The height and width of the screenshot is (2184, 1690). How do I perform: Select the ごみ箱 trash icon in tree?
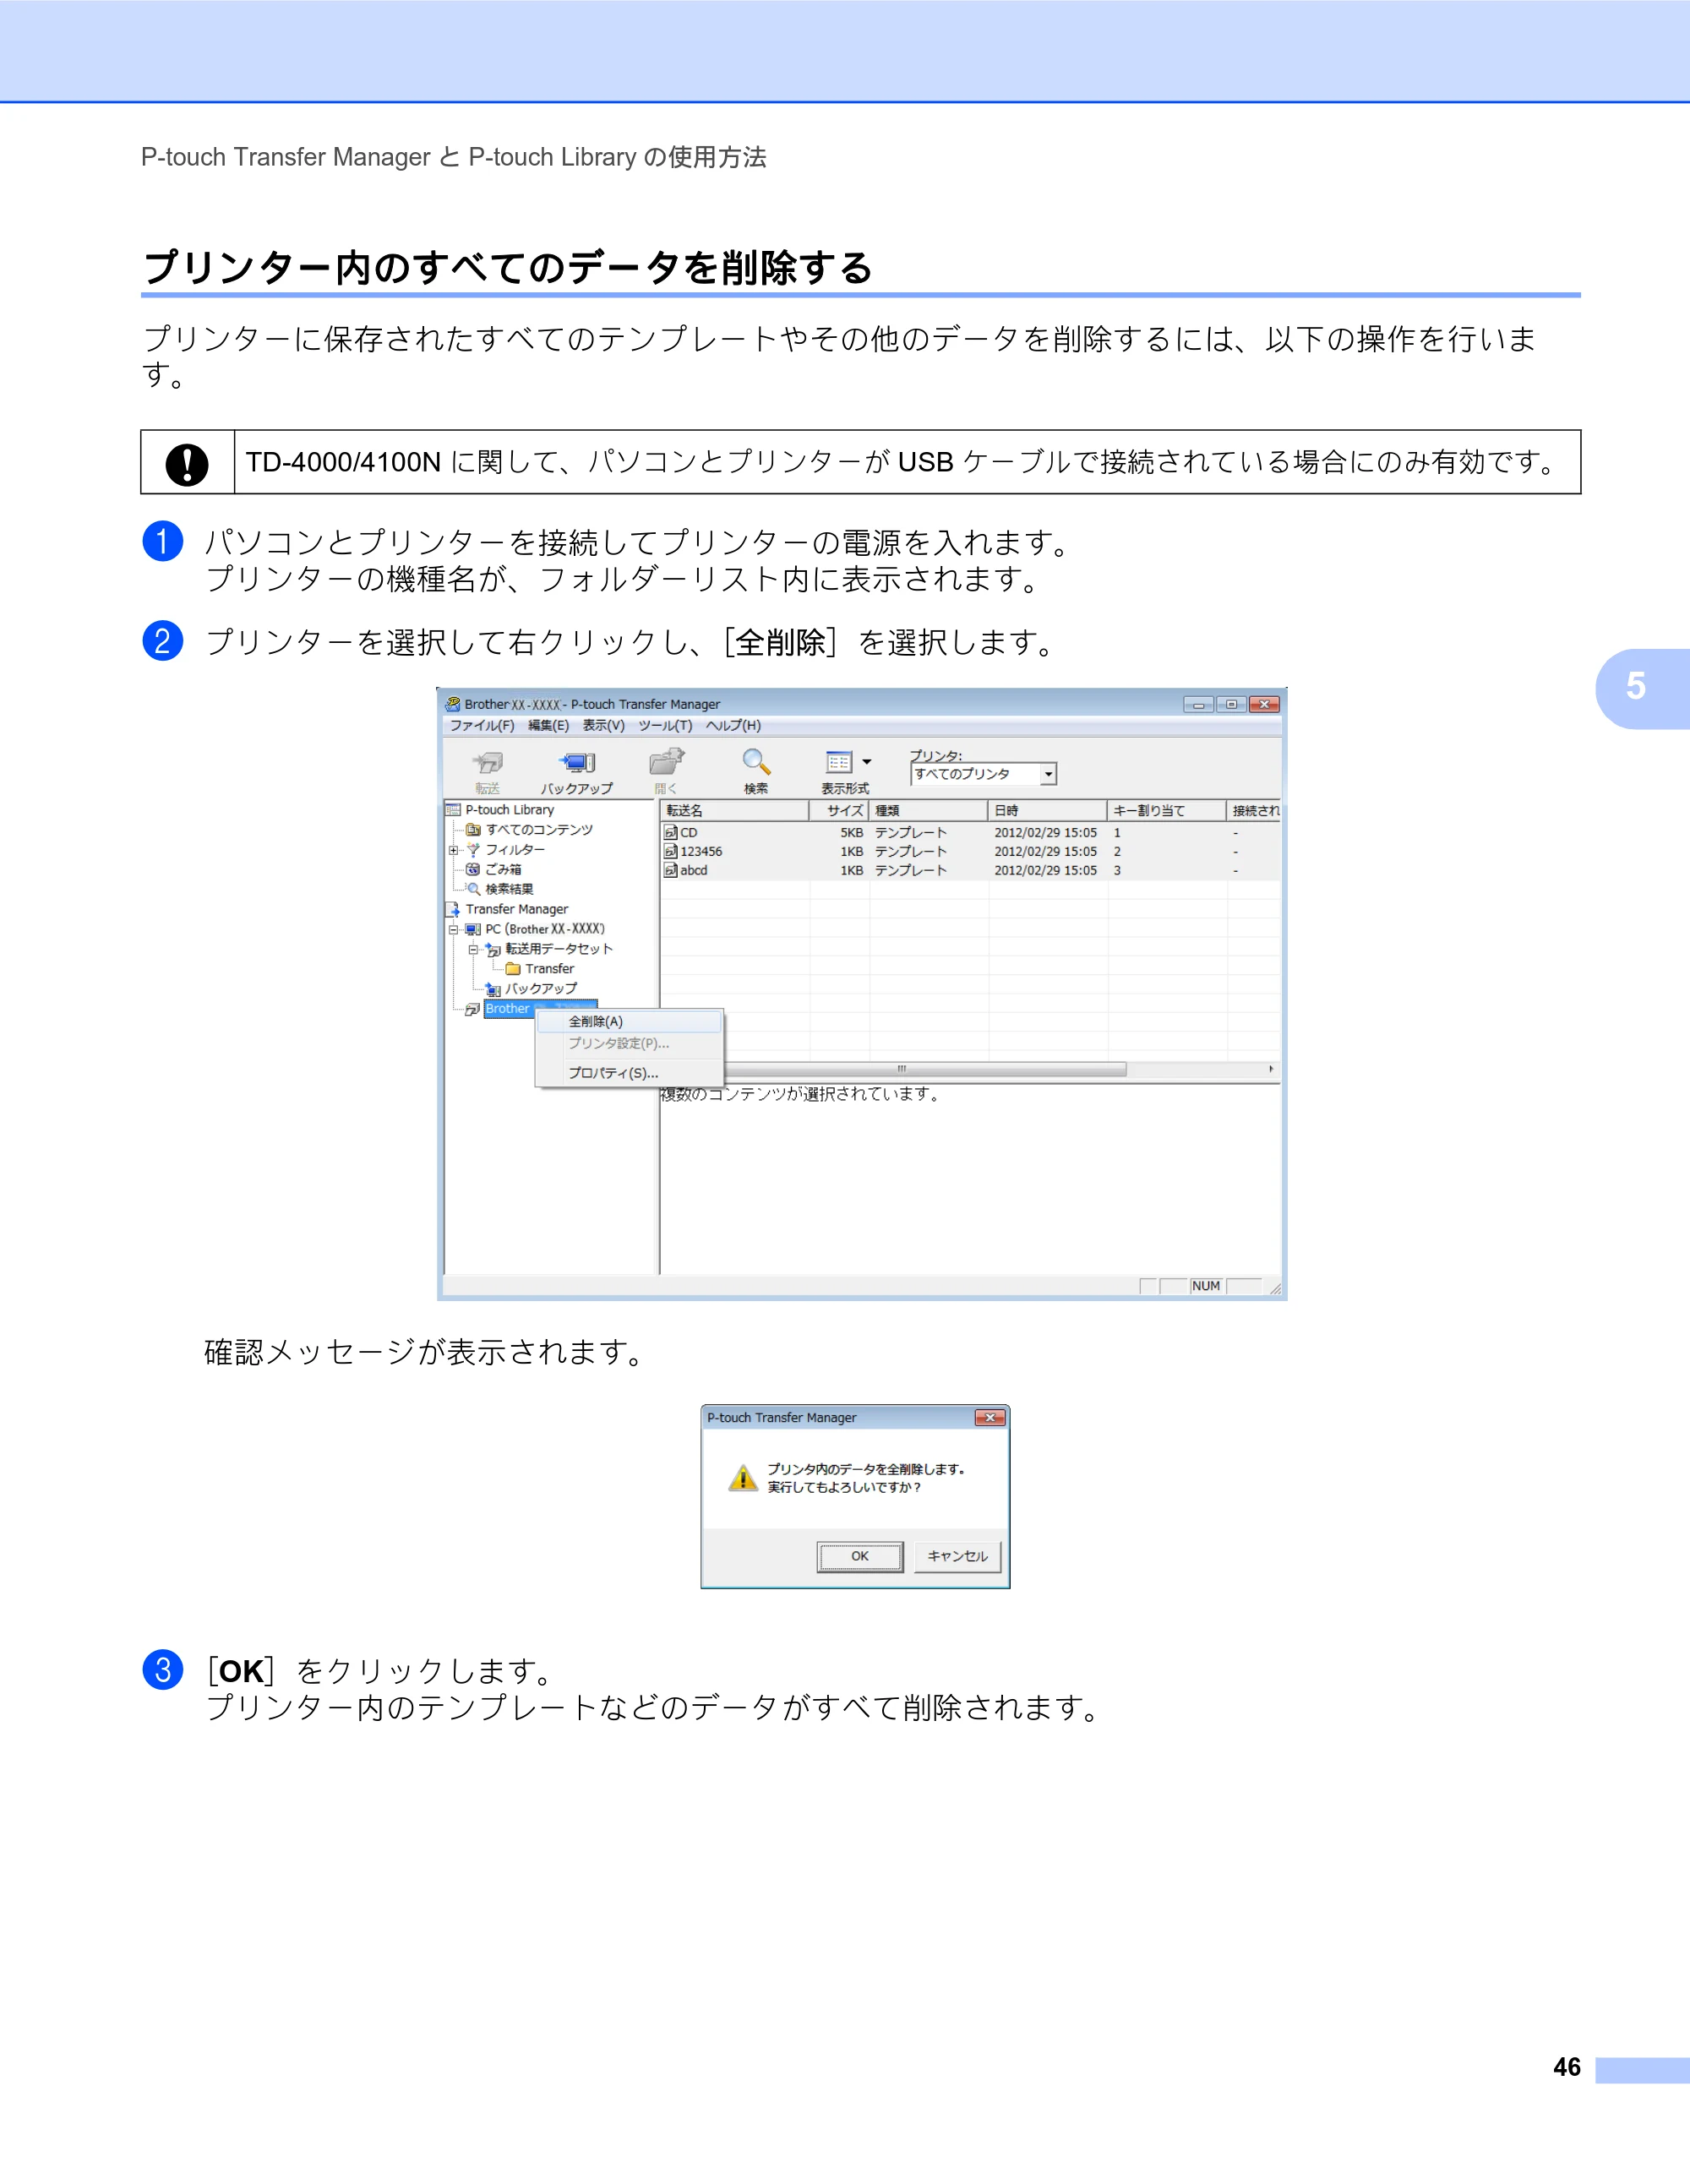click(x=473, y=869)
